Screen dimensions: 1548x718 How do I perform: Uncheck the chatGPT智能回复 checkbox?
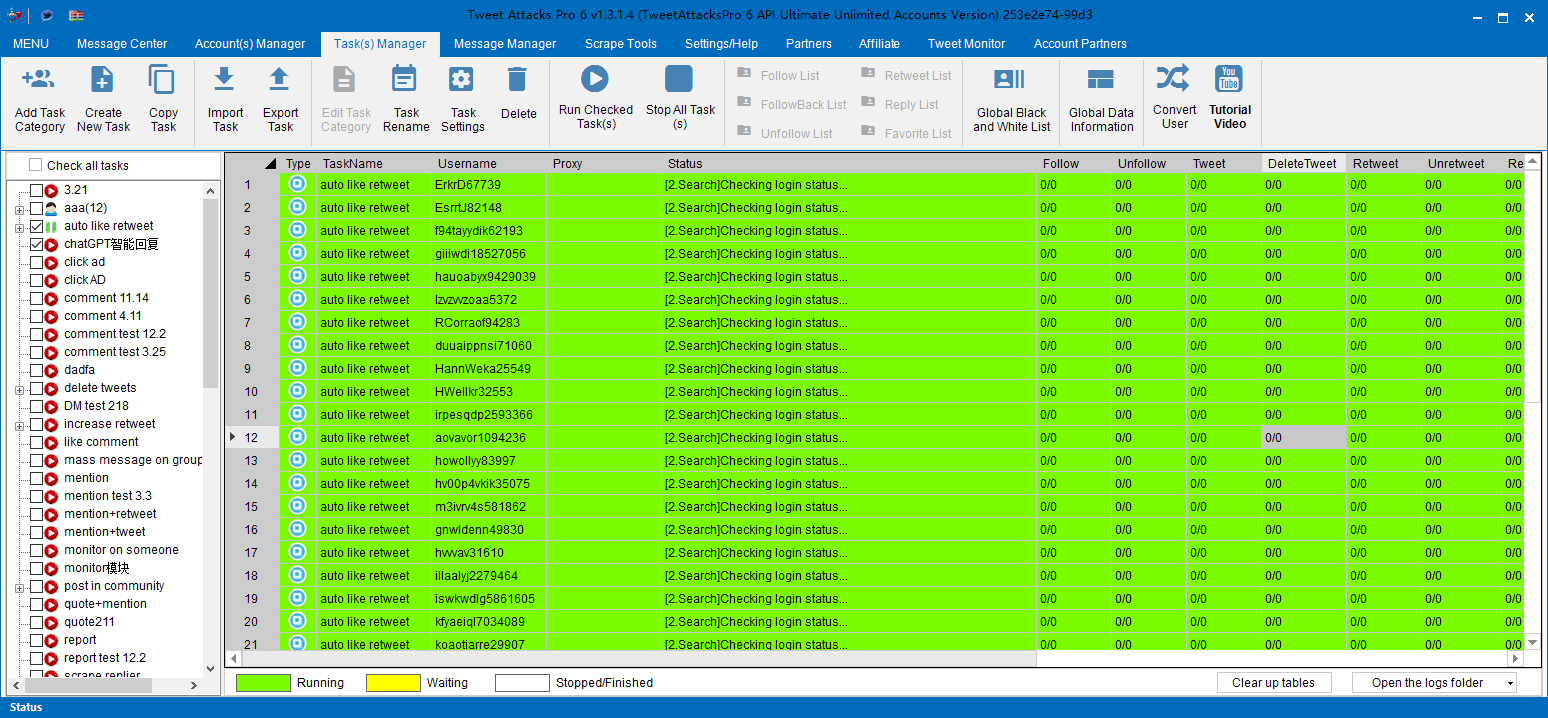(x=36, y=244)
